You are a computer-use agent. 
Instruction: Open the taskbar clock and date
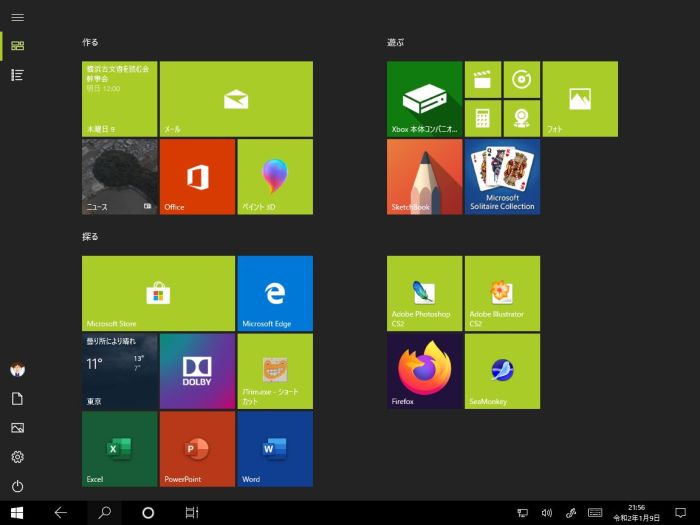click(x=636, y=513)
